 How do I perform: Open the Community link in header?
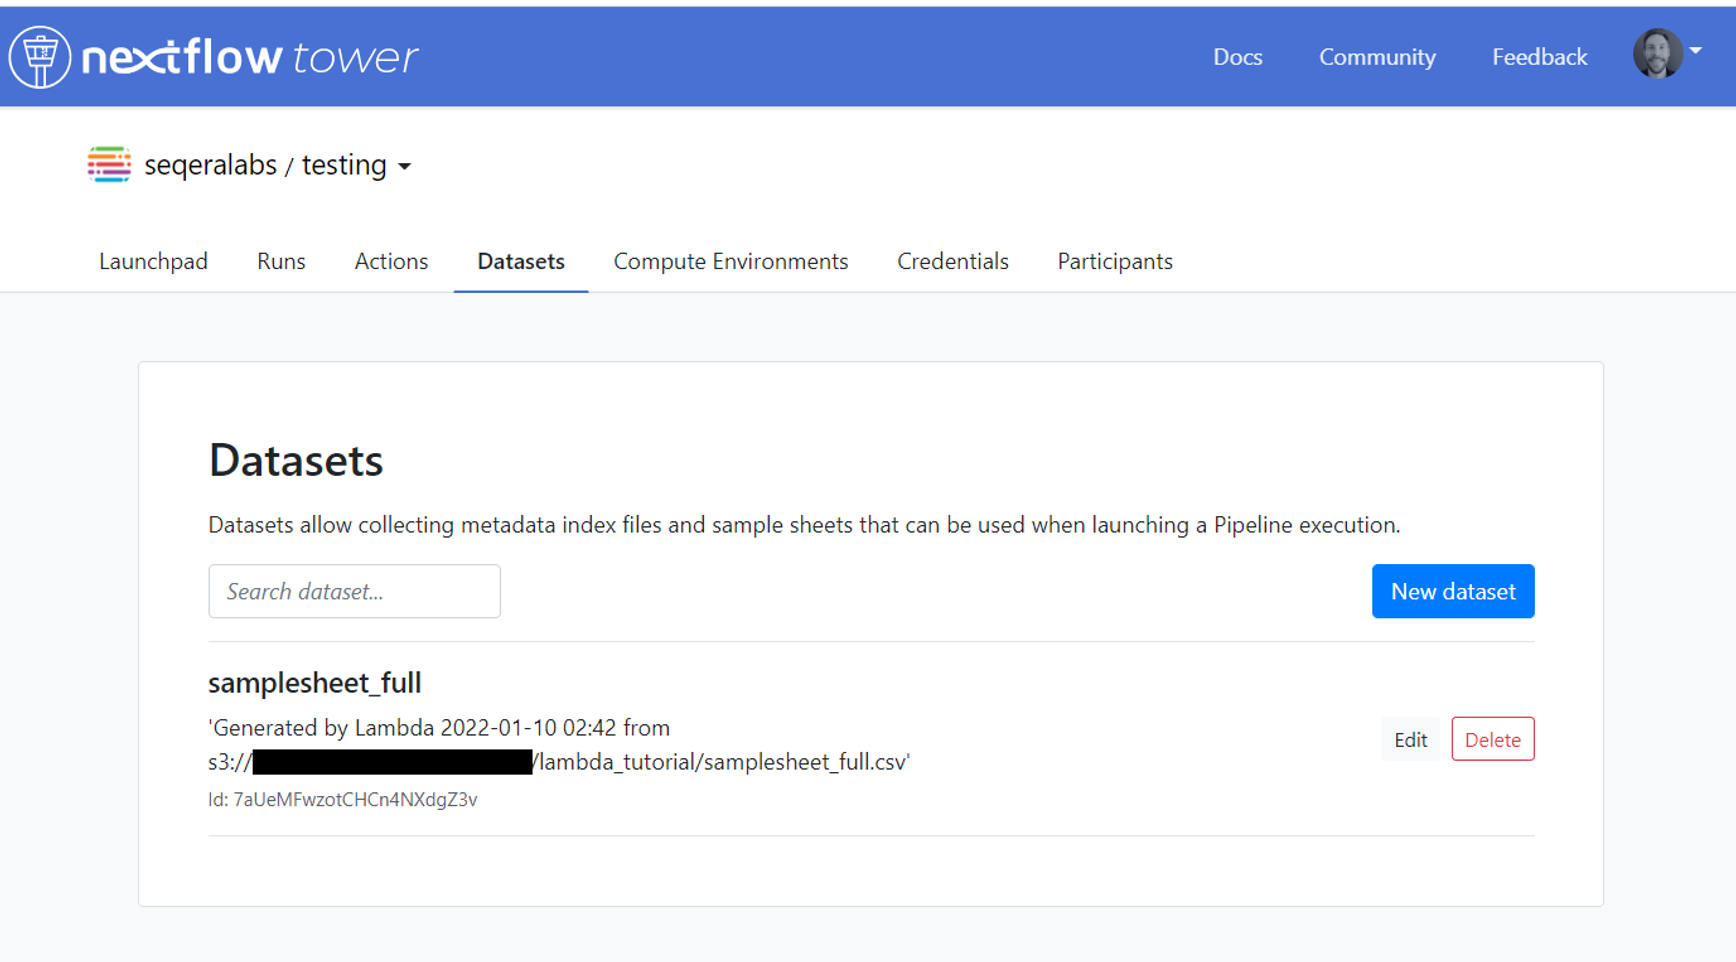pyautogui.click(x=1377, y=57)
